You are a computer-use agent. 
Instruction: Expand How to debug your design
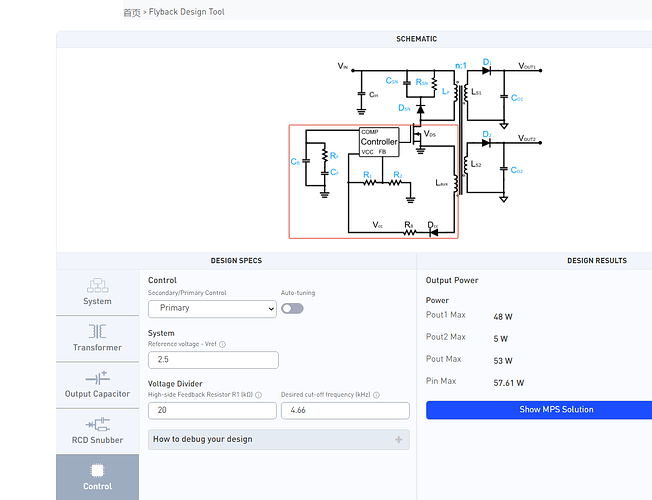(x=205, y=439)
